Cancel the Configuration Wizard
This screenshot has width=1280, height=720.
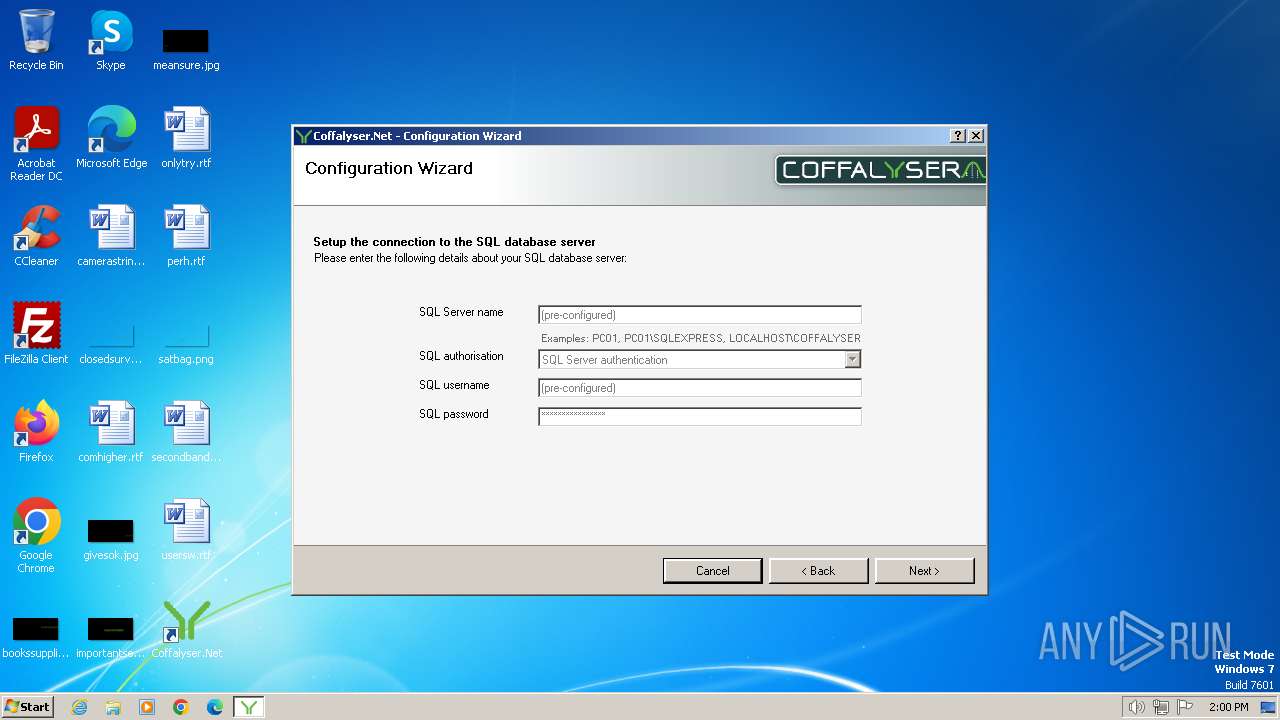[x=713, y=571]
